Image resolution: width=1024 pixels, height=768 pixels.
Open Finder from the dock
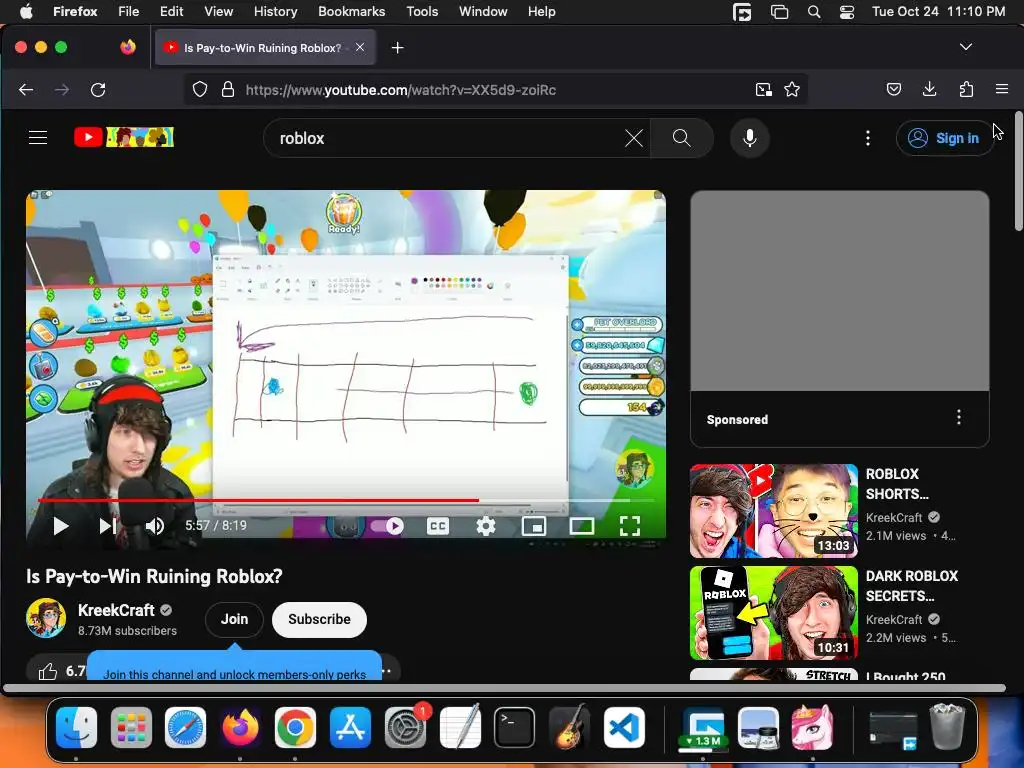point(76,728)
